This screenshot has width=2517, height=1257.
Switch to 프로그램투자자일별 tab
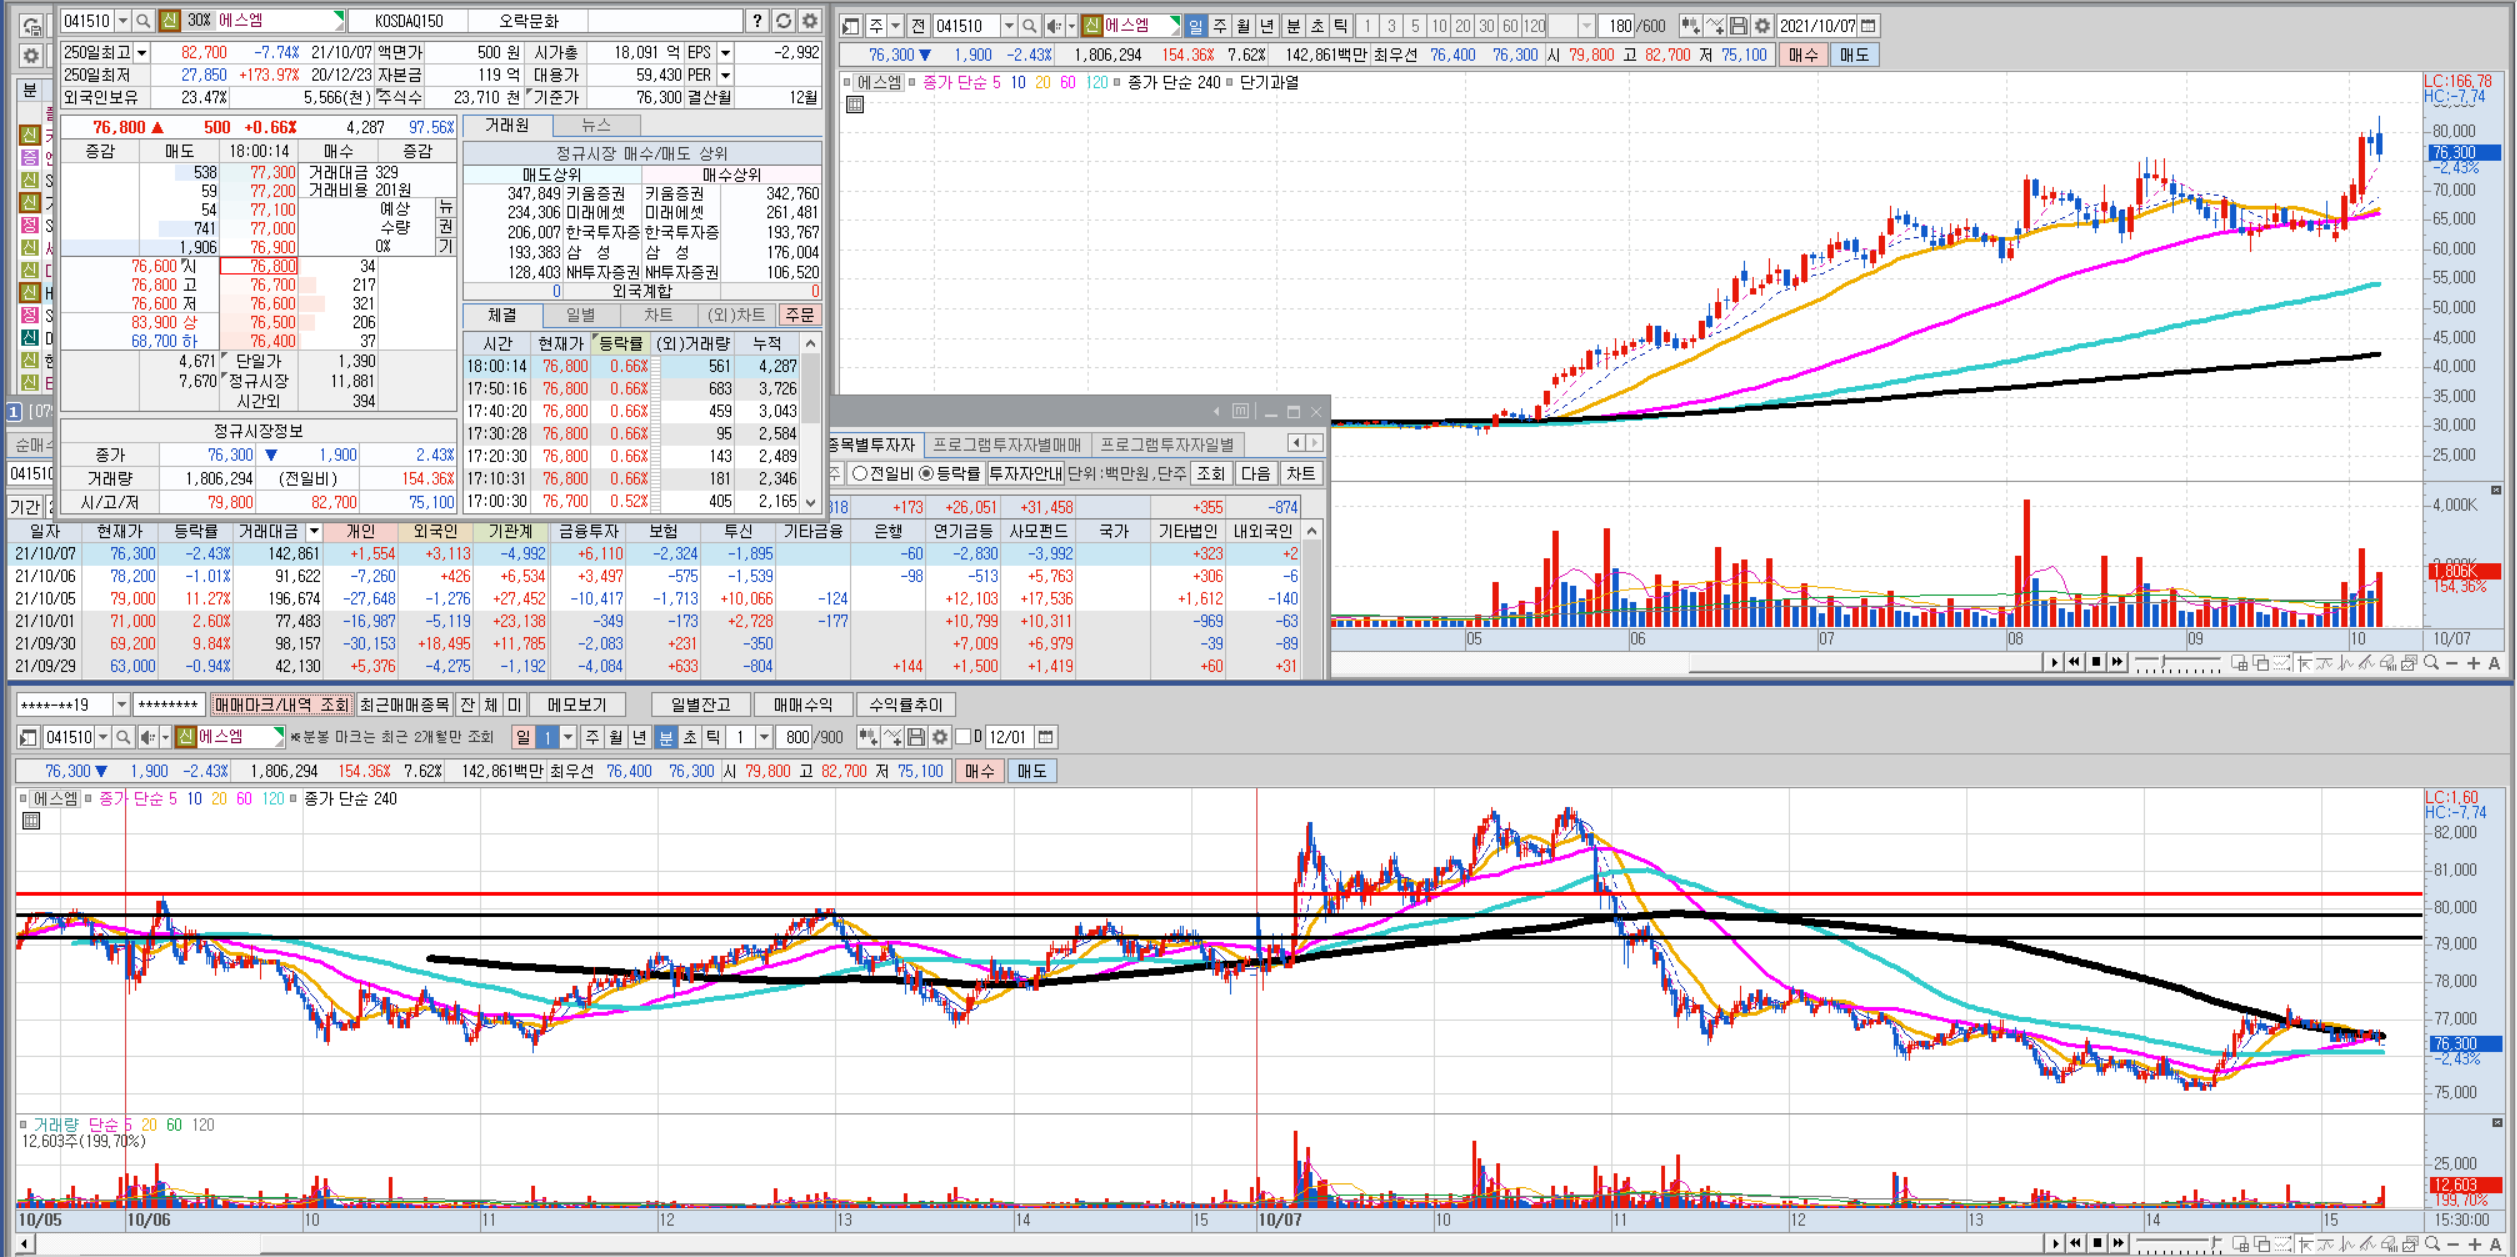coord(1167,444)
